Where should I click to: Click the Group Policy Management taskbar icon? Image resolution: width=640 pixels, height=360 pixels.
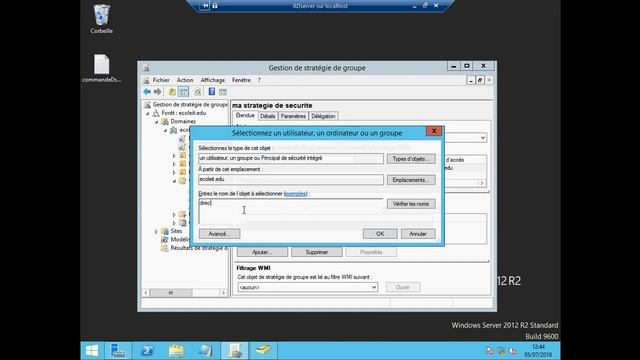pos(235,351)
